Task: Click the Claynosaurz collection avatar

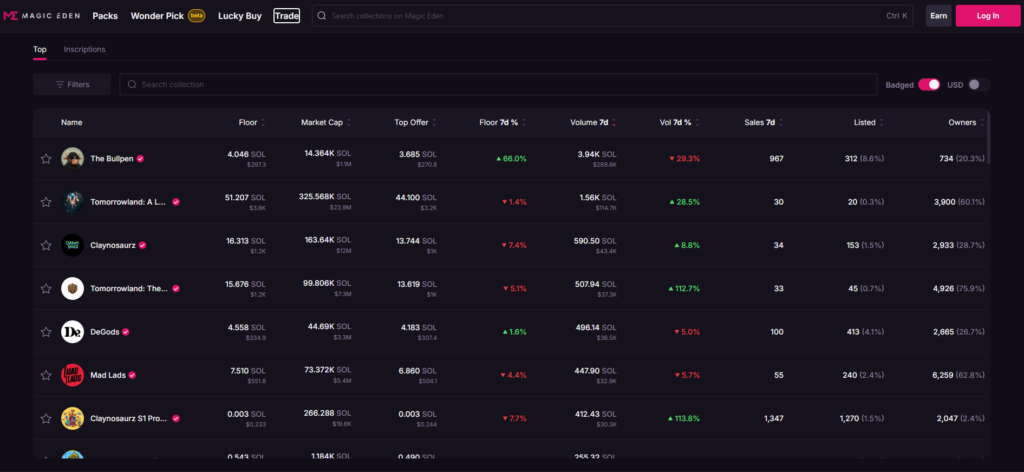Action: [72, 245]
